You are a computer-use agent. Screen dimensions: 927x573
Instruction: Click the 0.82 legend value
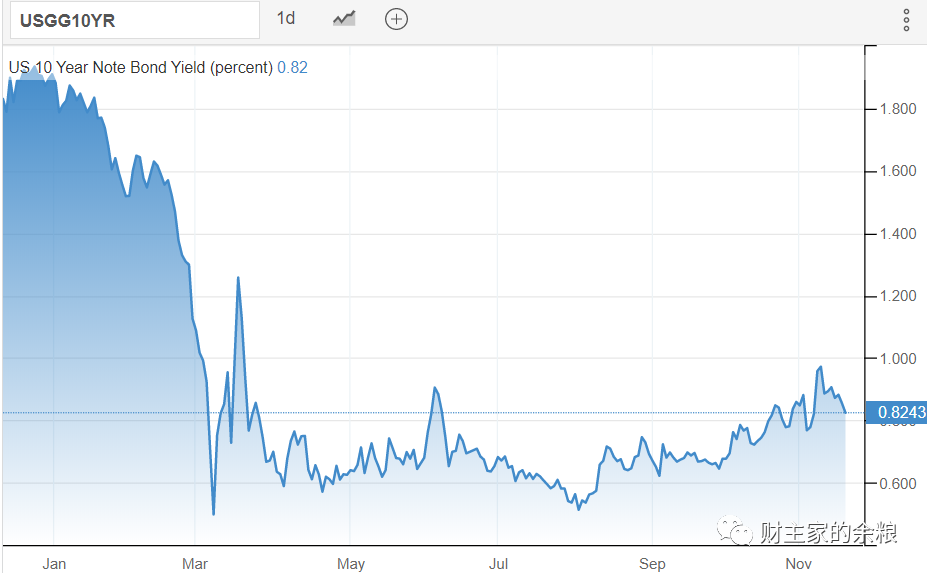pos(293,67)
